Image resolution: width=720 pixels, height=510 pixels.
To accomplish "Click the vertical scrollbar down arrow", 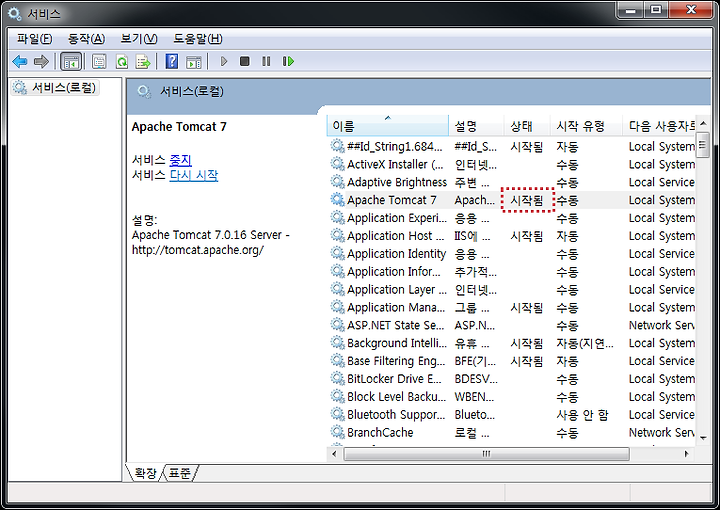I will [x=703, y=438].
